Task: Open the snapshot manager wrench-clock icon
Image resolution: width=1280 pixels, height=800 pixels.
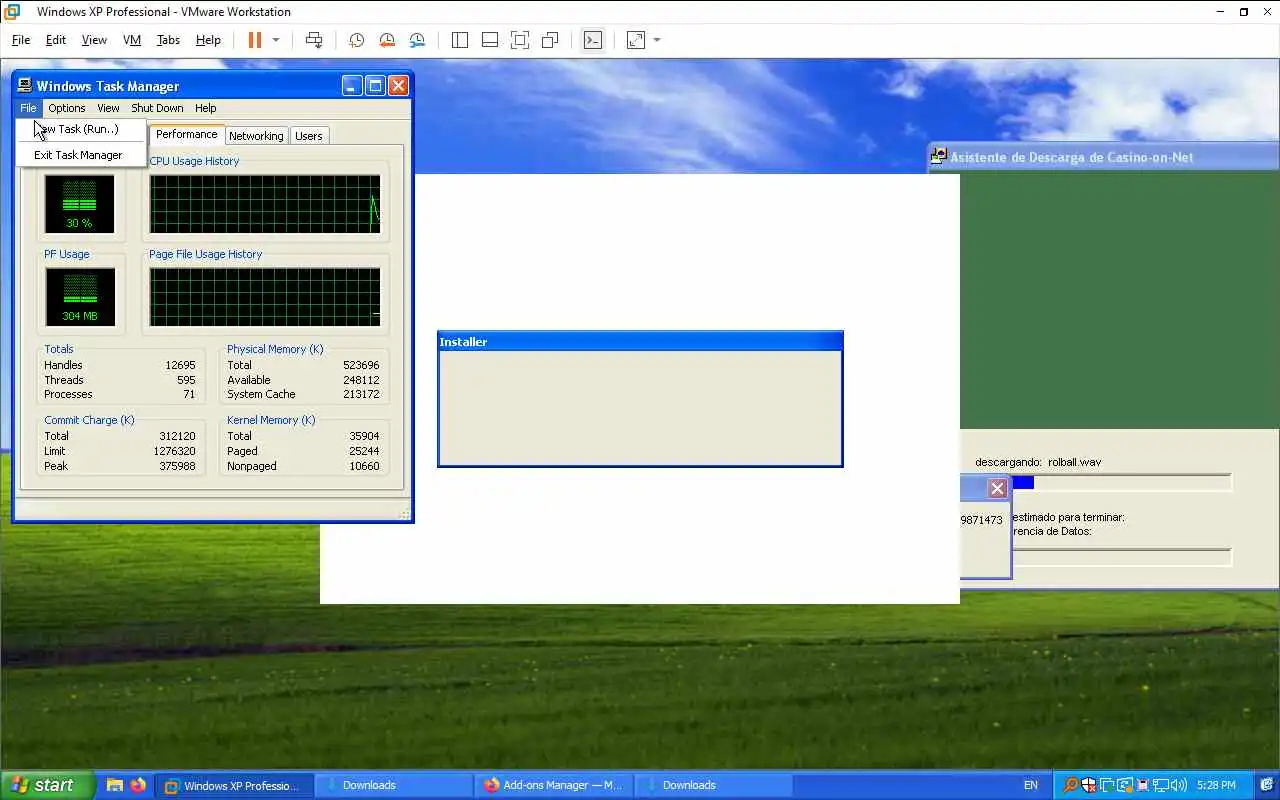Action: pos(417,40)
